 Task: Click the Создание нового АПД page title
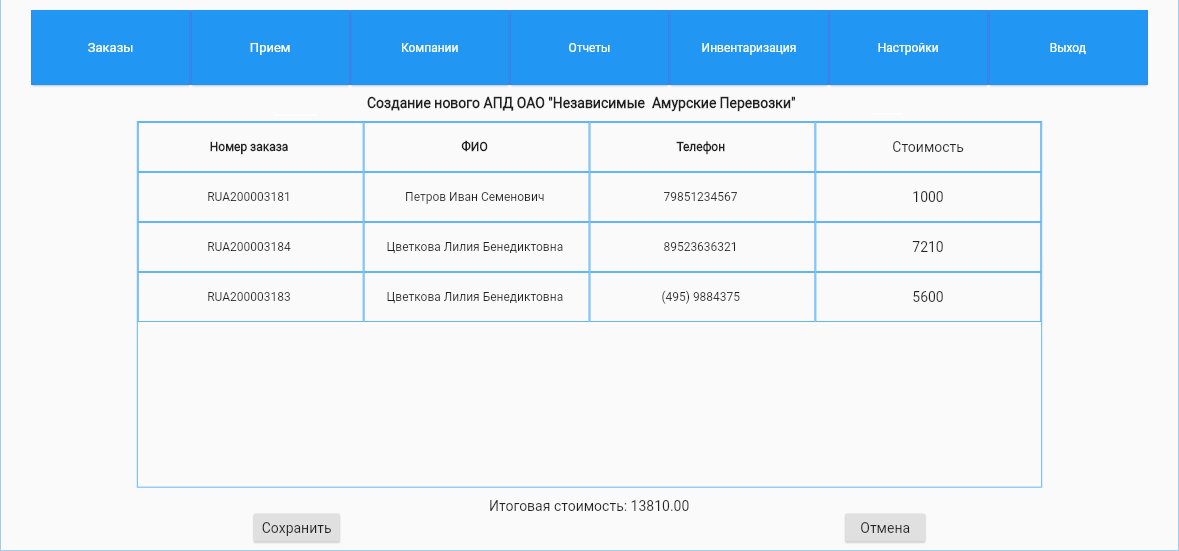click(x=581, y=104)
